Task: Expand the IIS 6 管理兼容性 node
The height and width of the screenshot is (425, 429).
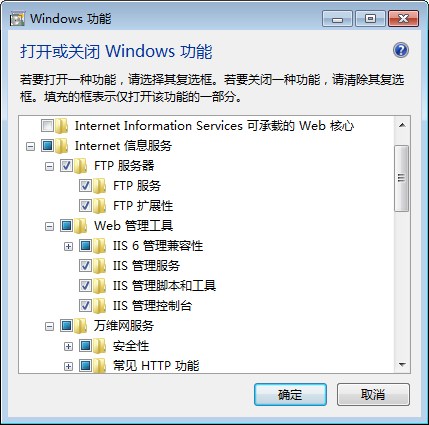Action: [68, 246]
